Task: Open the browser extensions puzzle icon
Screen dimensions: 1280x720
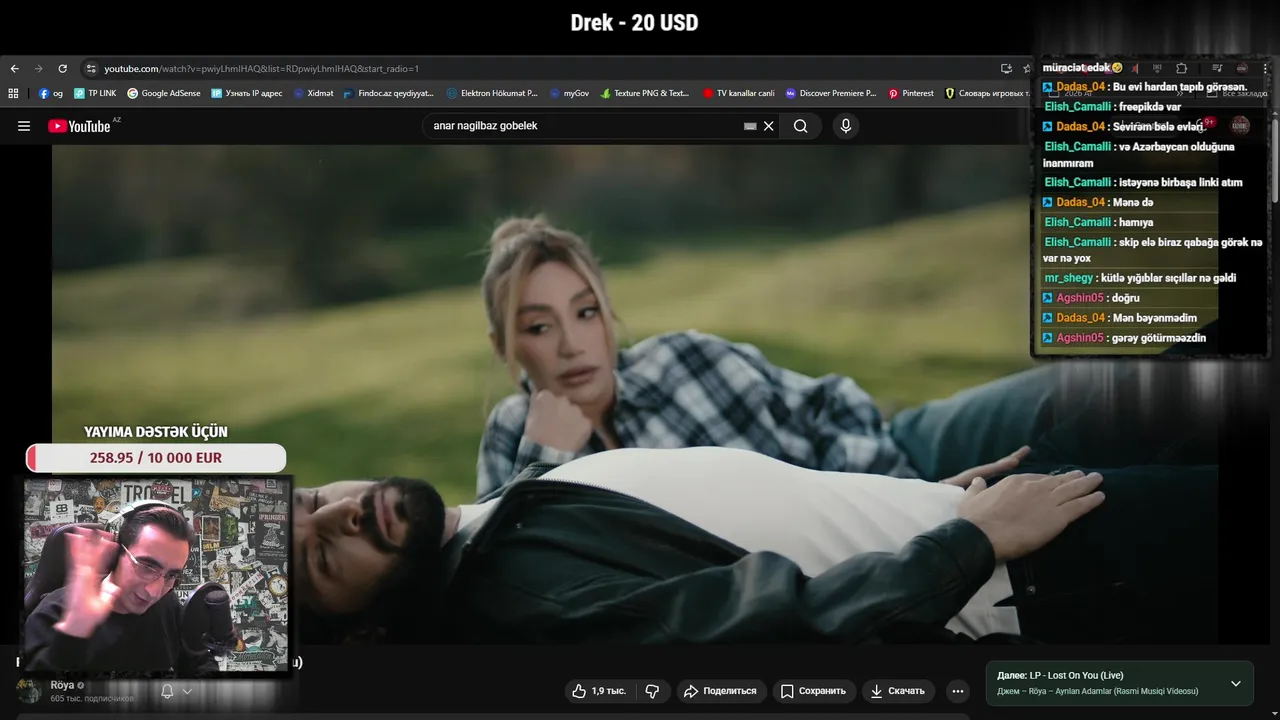Action: coord(1181,69)
